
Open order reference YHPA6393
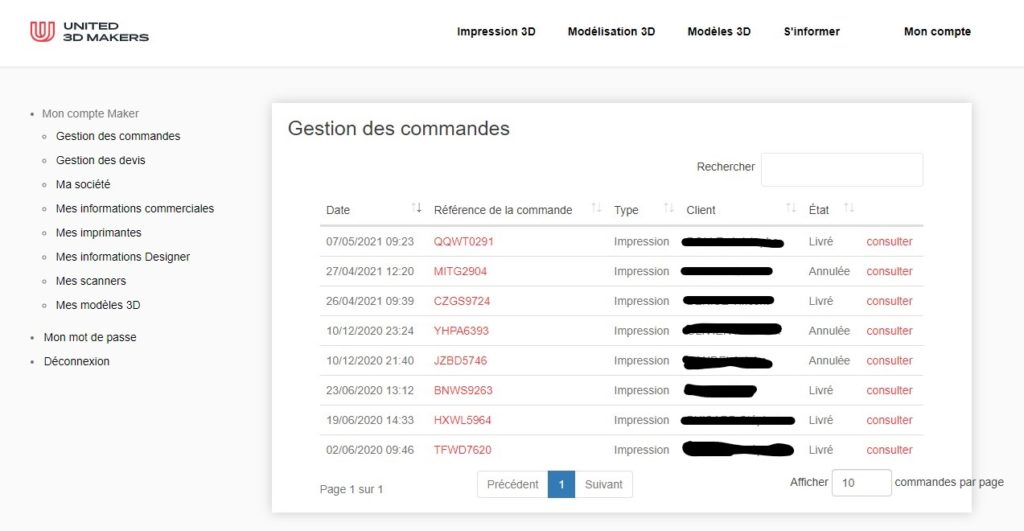[461, 330]
